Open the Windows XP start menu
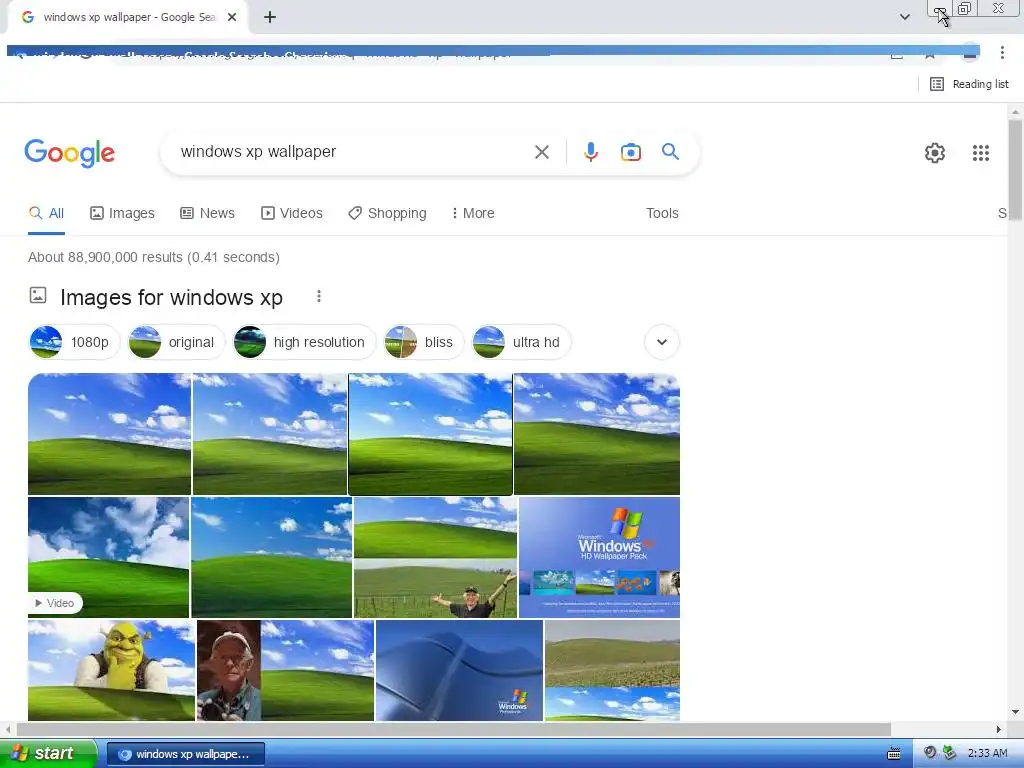 coord(48,754)
